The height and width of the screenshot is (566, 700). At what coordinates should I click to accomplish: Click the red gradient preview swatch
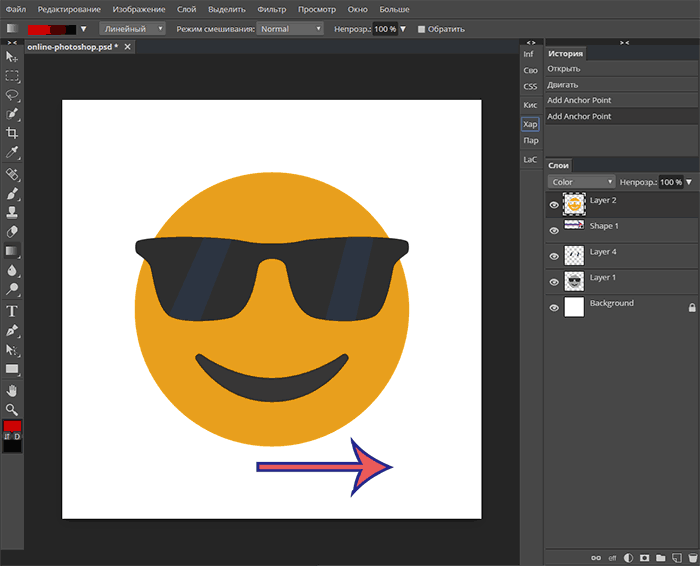[52, 29]
